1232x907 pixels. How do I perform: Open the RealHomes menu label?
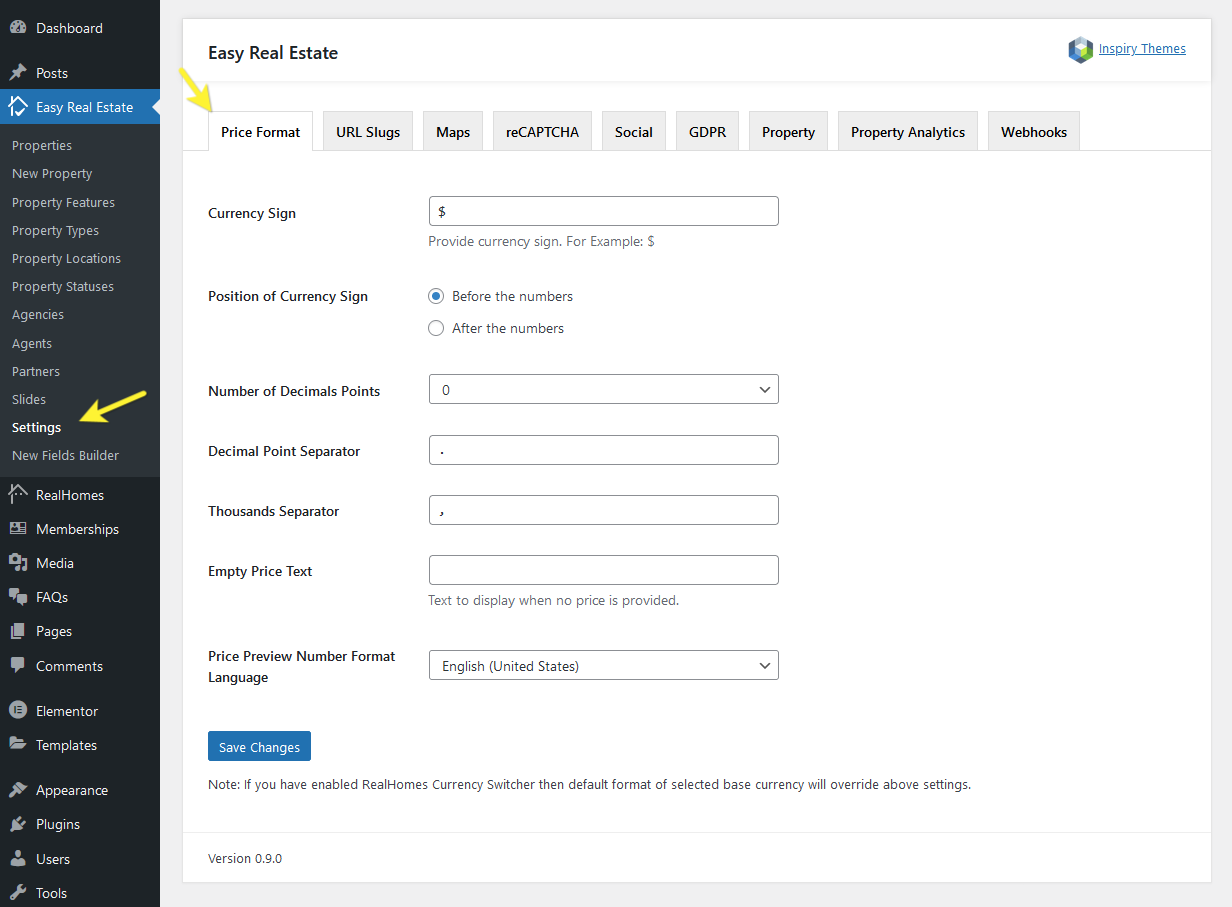coord(70,495)
